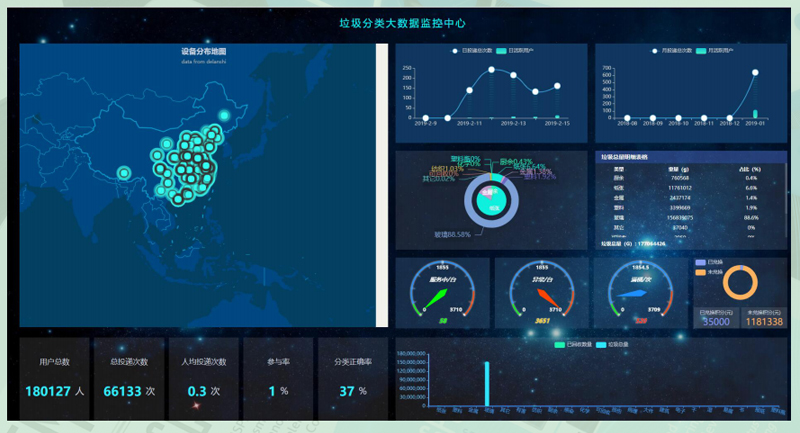This screenshot has height=433, width=800.
Task: Click the isolated map marker in the northeast
Action: coord(223,116)
